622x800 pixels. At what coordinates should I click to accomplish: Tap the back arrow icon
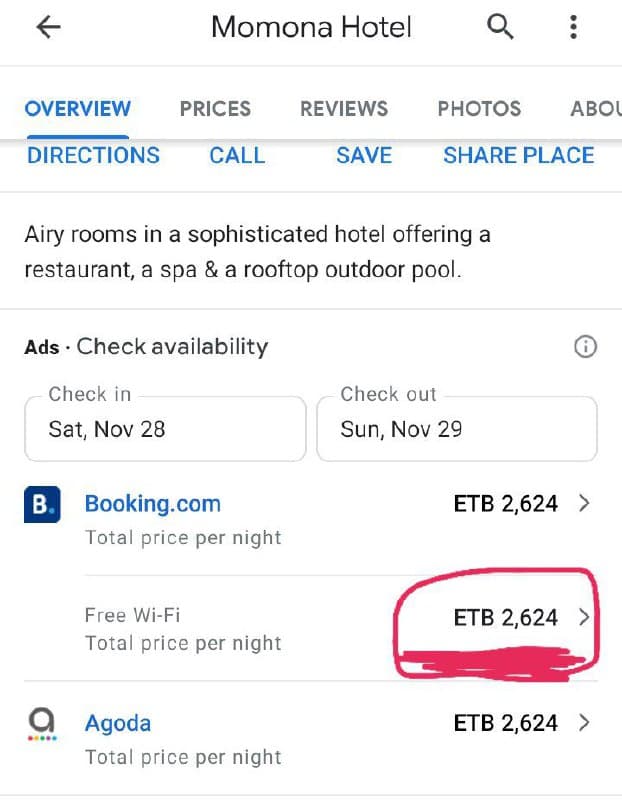pos(48,27)
